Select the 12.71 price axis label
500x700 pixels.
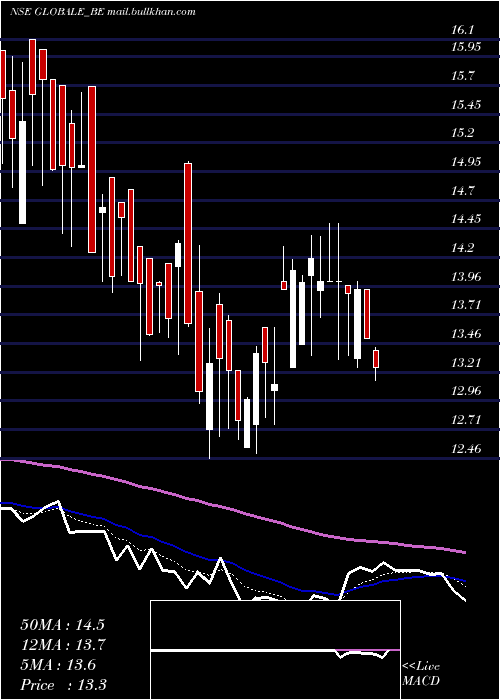(466, 420)
